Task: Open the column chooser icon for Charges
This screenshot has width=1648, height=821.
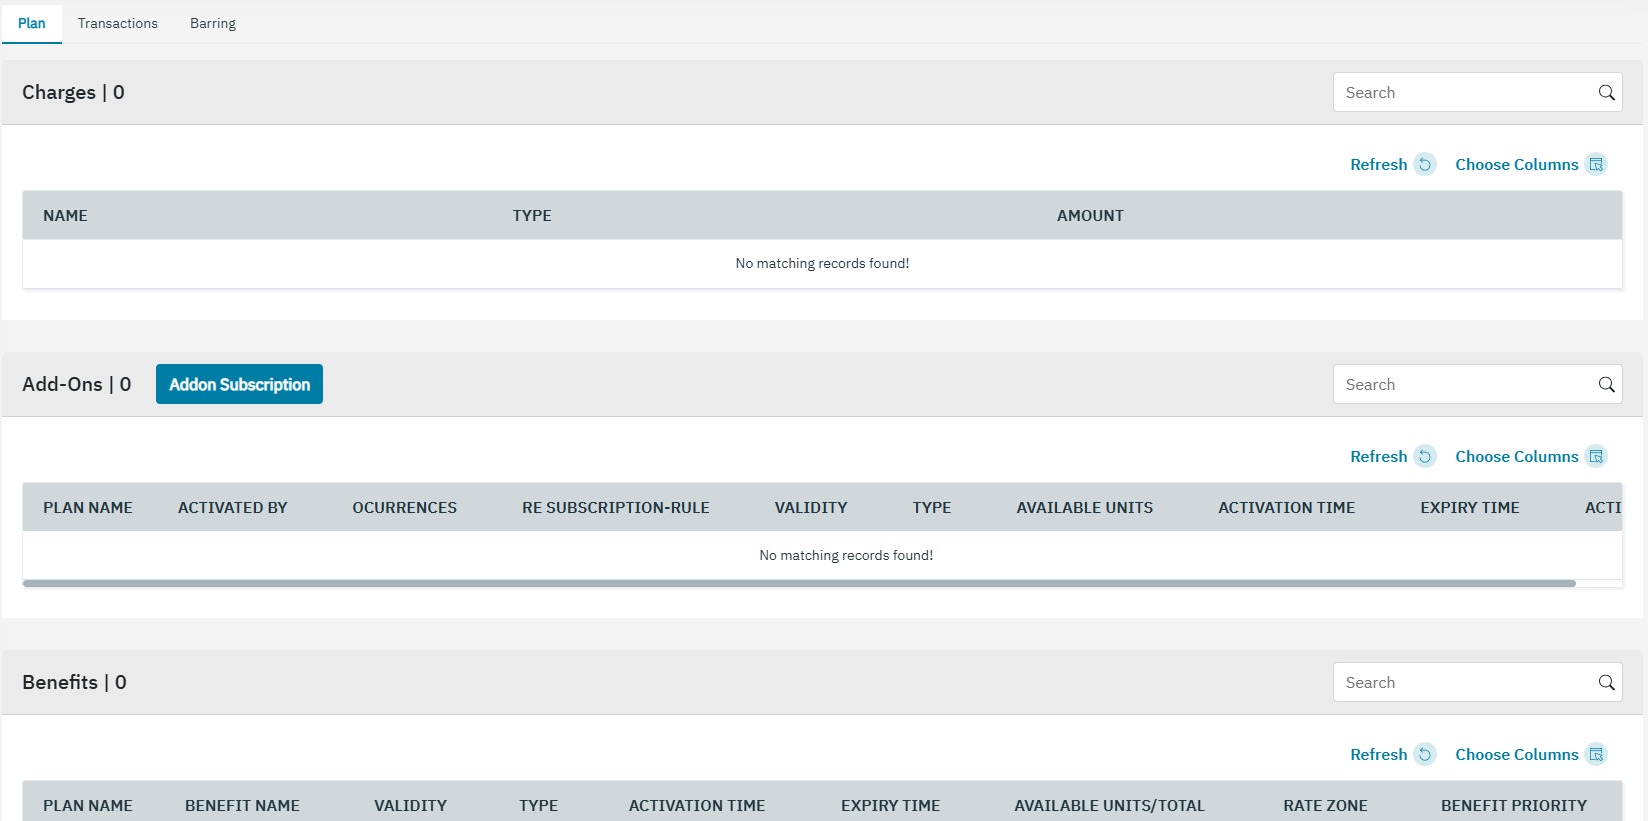Action: [x=1596, y=165]
